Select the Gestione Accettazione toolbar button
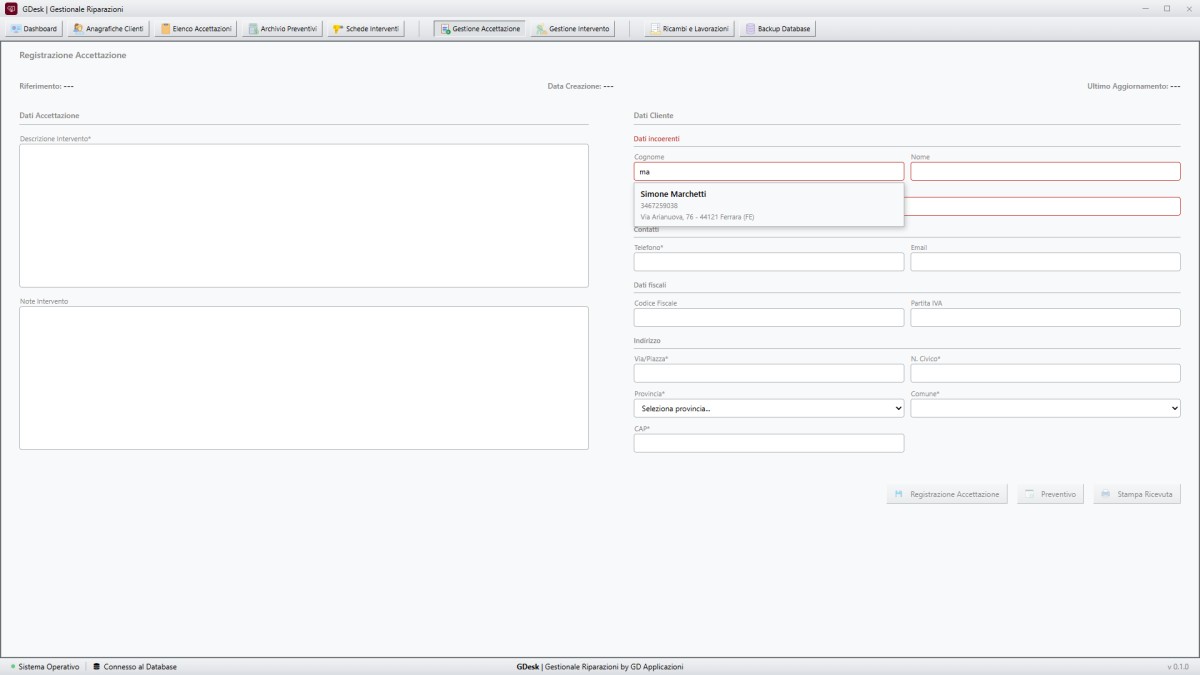 point(480,29)
